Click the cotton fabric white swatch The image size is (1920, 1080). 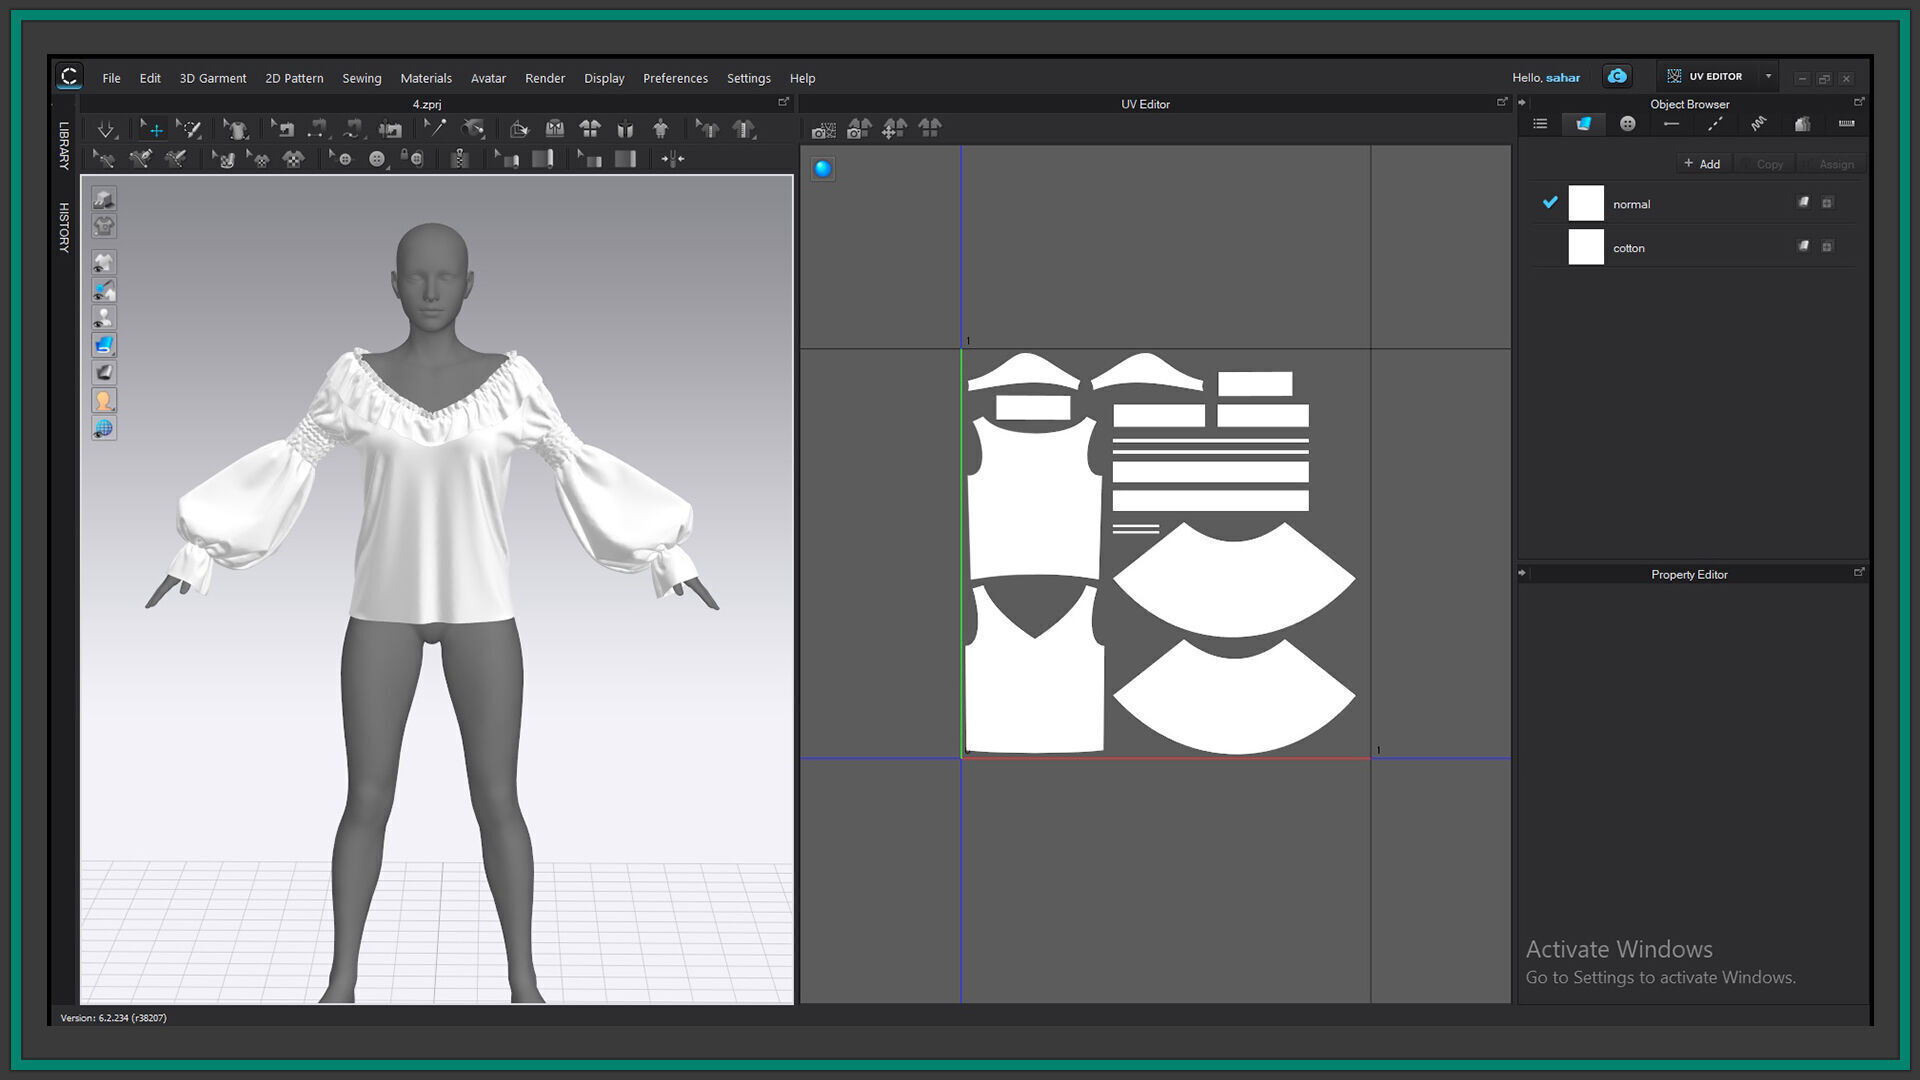point(1586,247)
